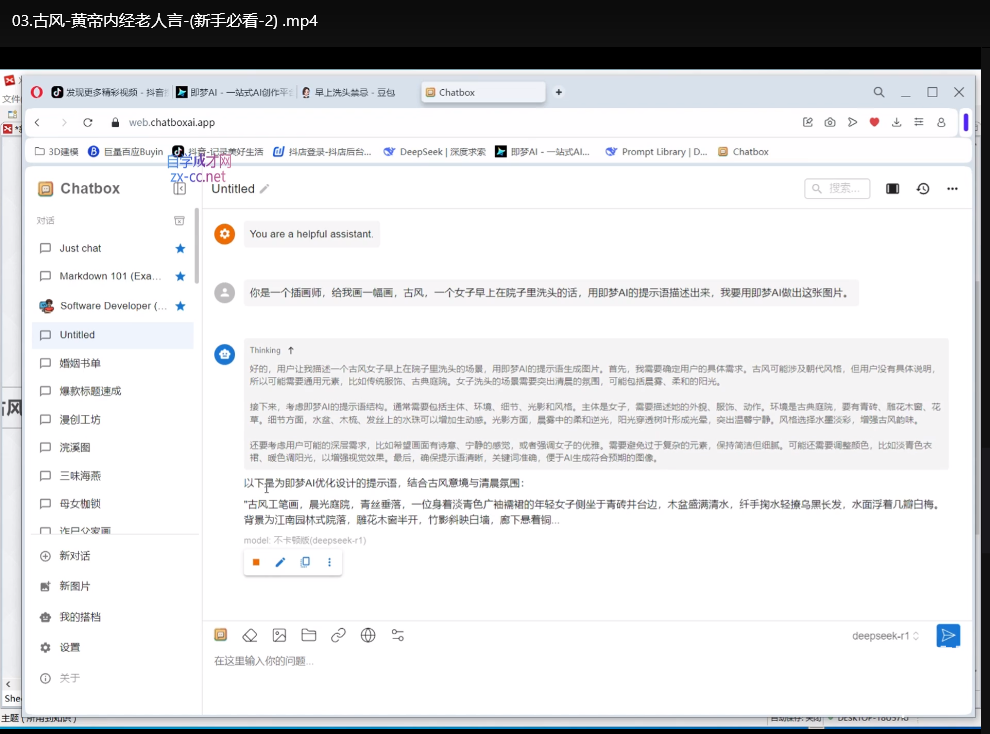This screenshot has height=734, width=990.
Task: Go back in the browser
Action: pos(37,122)
